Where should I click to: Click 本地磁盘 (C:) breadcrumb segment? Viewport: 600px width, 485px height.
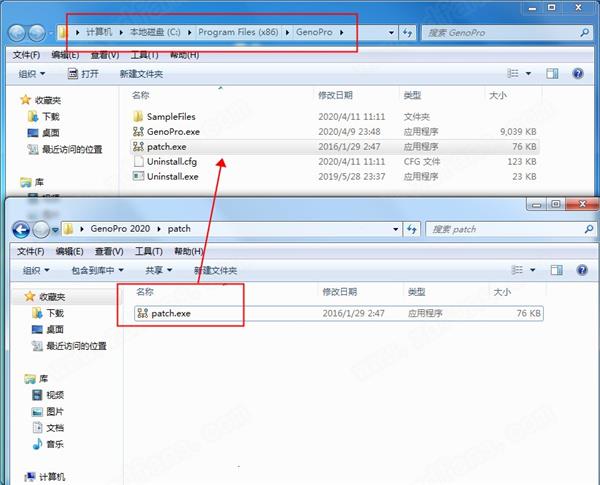coord(155,32)
